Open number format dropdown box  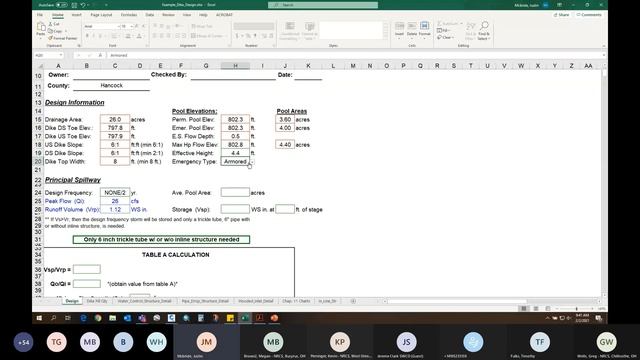pyautogui.click(x=254, y=26)
